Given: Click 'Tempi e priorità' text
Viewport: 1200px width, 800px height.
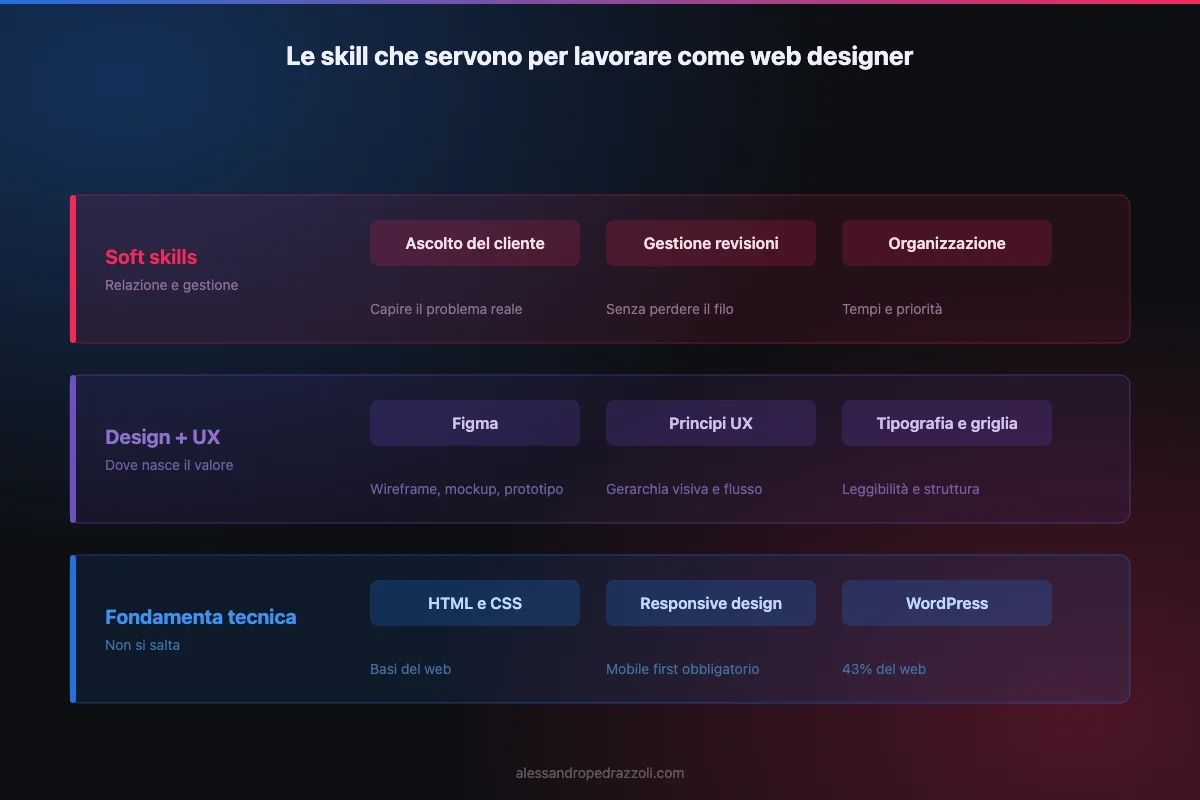Looking at the screenshot, I should point(892,309).
